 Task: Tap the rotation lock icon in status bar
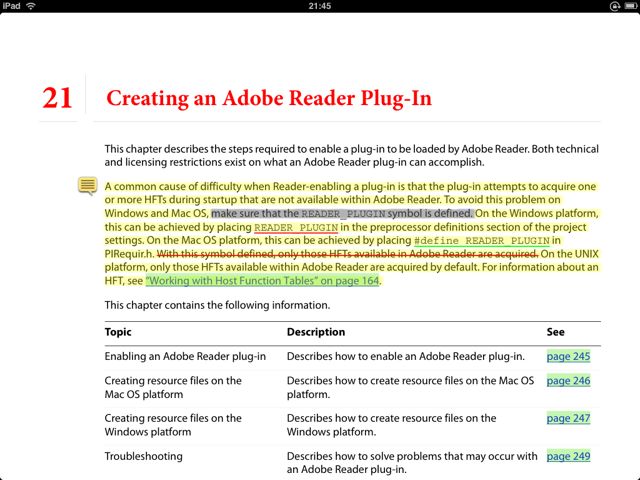(x=615, y=6)
